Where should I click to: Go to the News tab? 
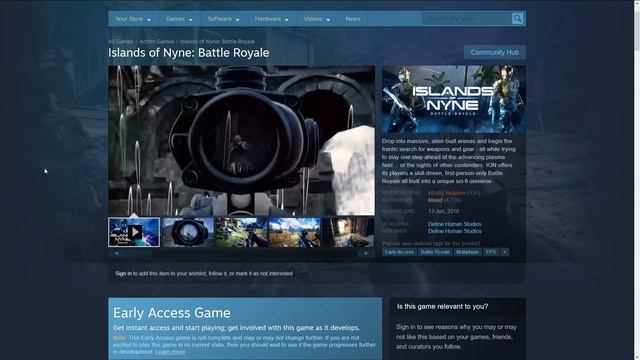point(353,19)
